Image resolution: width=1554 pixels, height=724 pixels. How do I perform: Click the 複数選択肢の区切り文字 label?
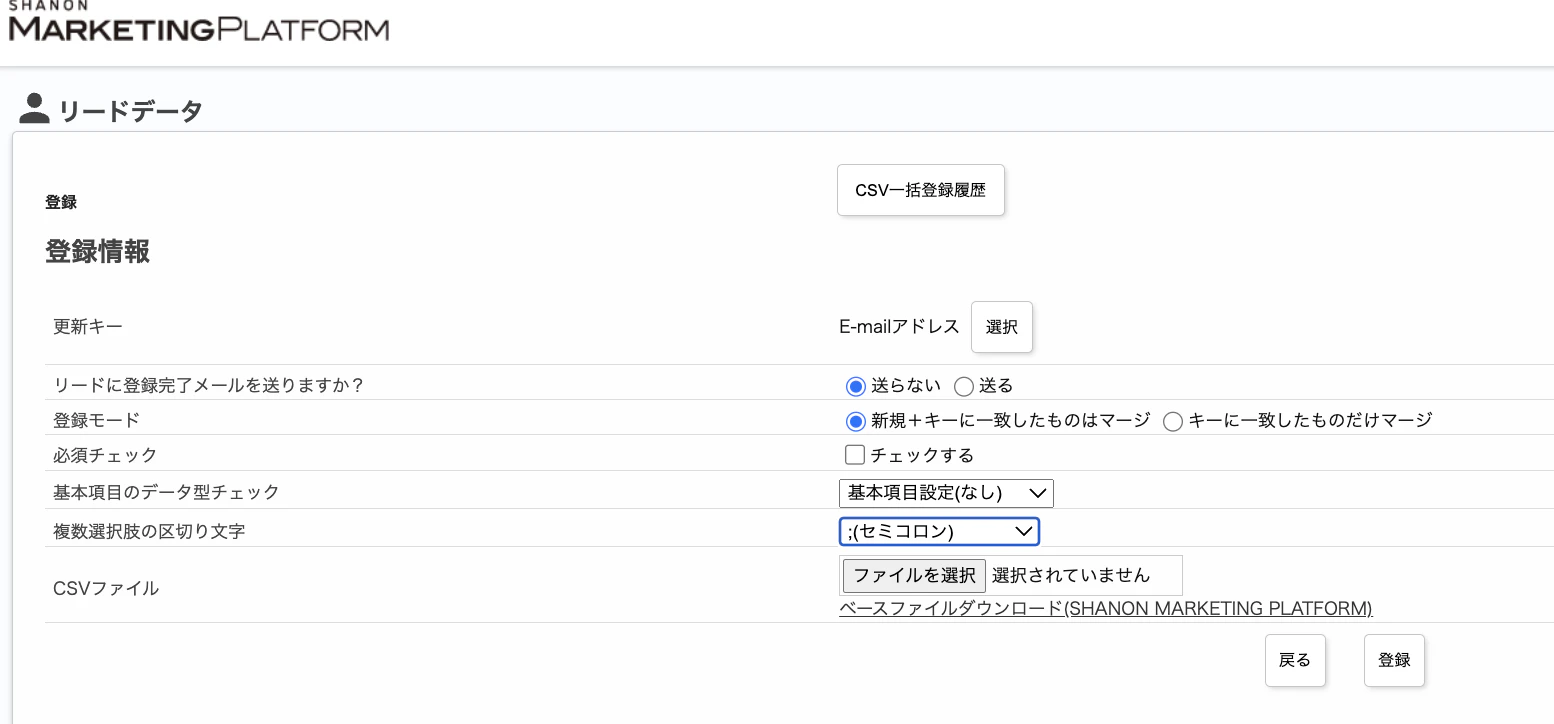149,531
